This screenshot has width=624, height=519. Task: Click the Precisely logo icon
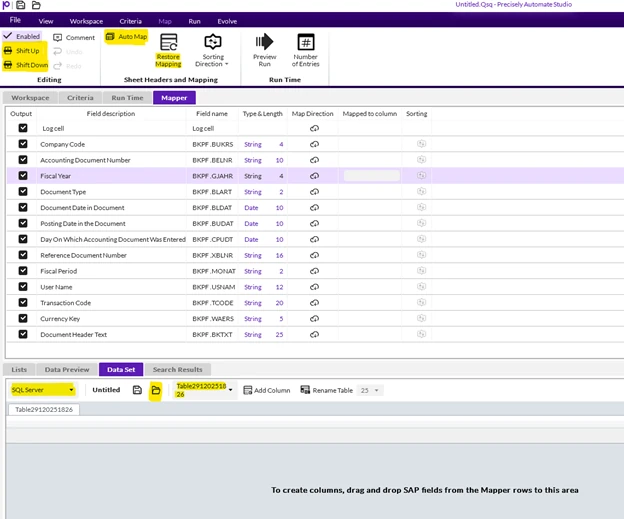(6, 5)
